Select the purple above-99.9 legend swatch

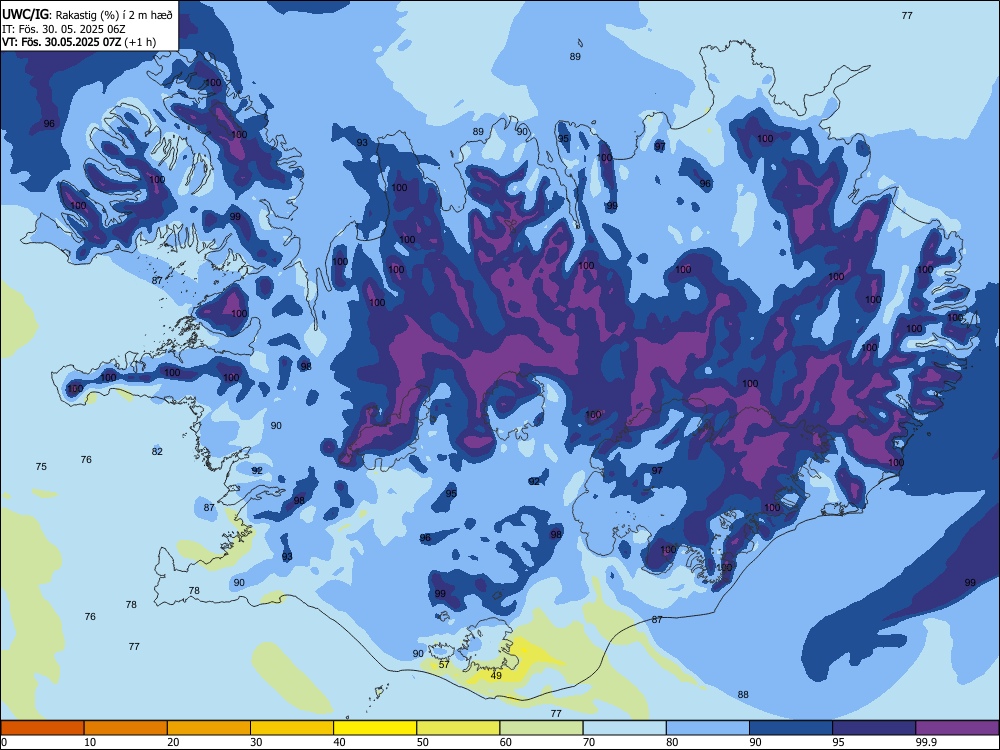(x=957, y=728)
